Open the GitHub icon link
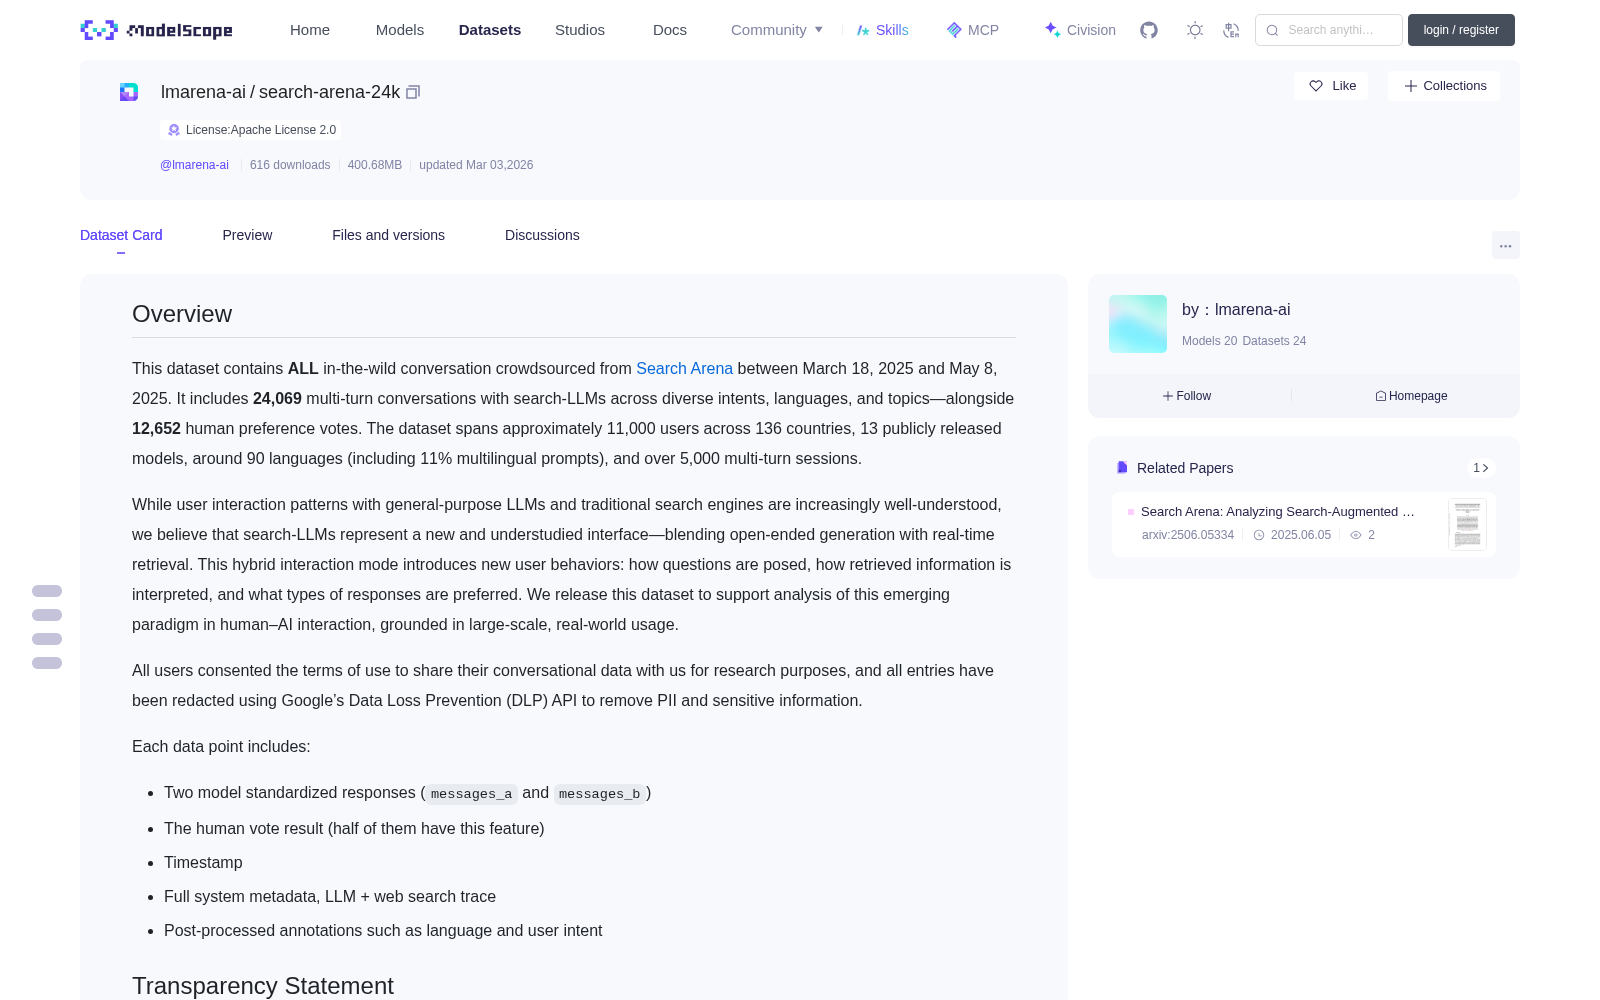Image resolution: width=1600 pixels, height=1000 pixels. [x=1149, y=30]
